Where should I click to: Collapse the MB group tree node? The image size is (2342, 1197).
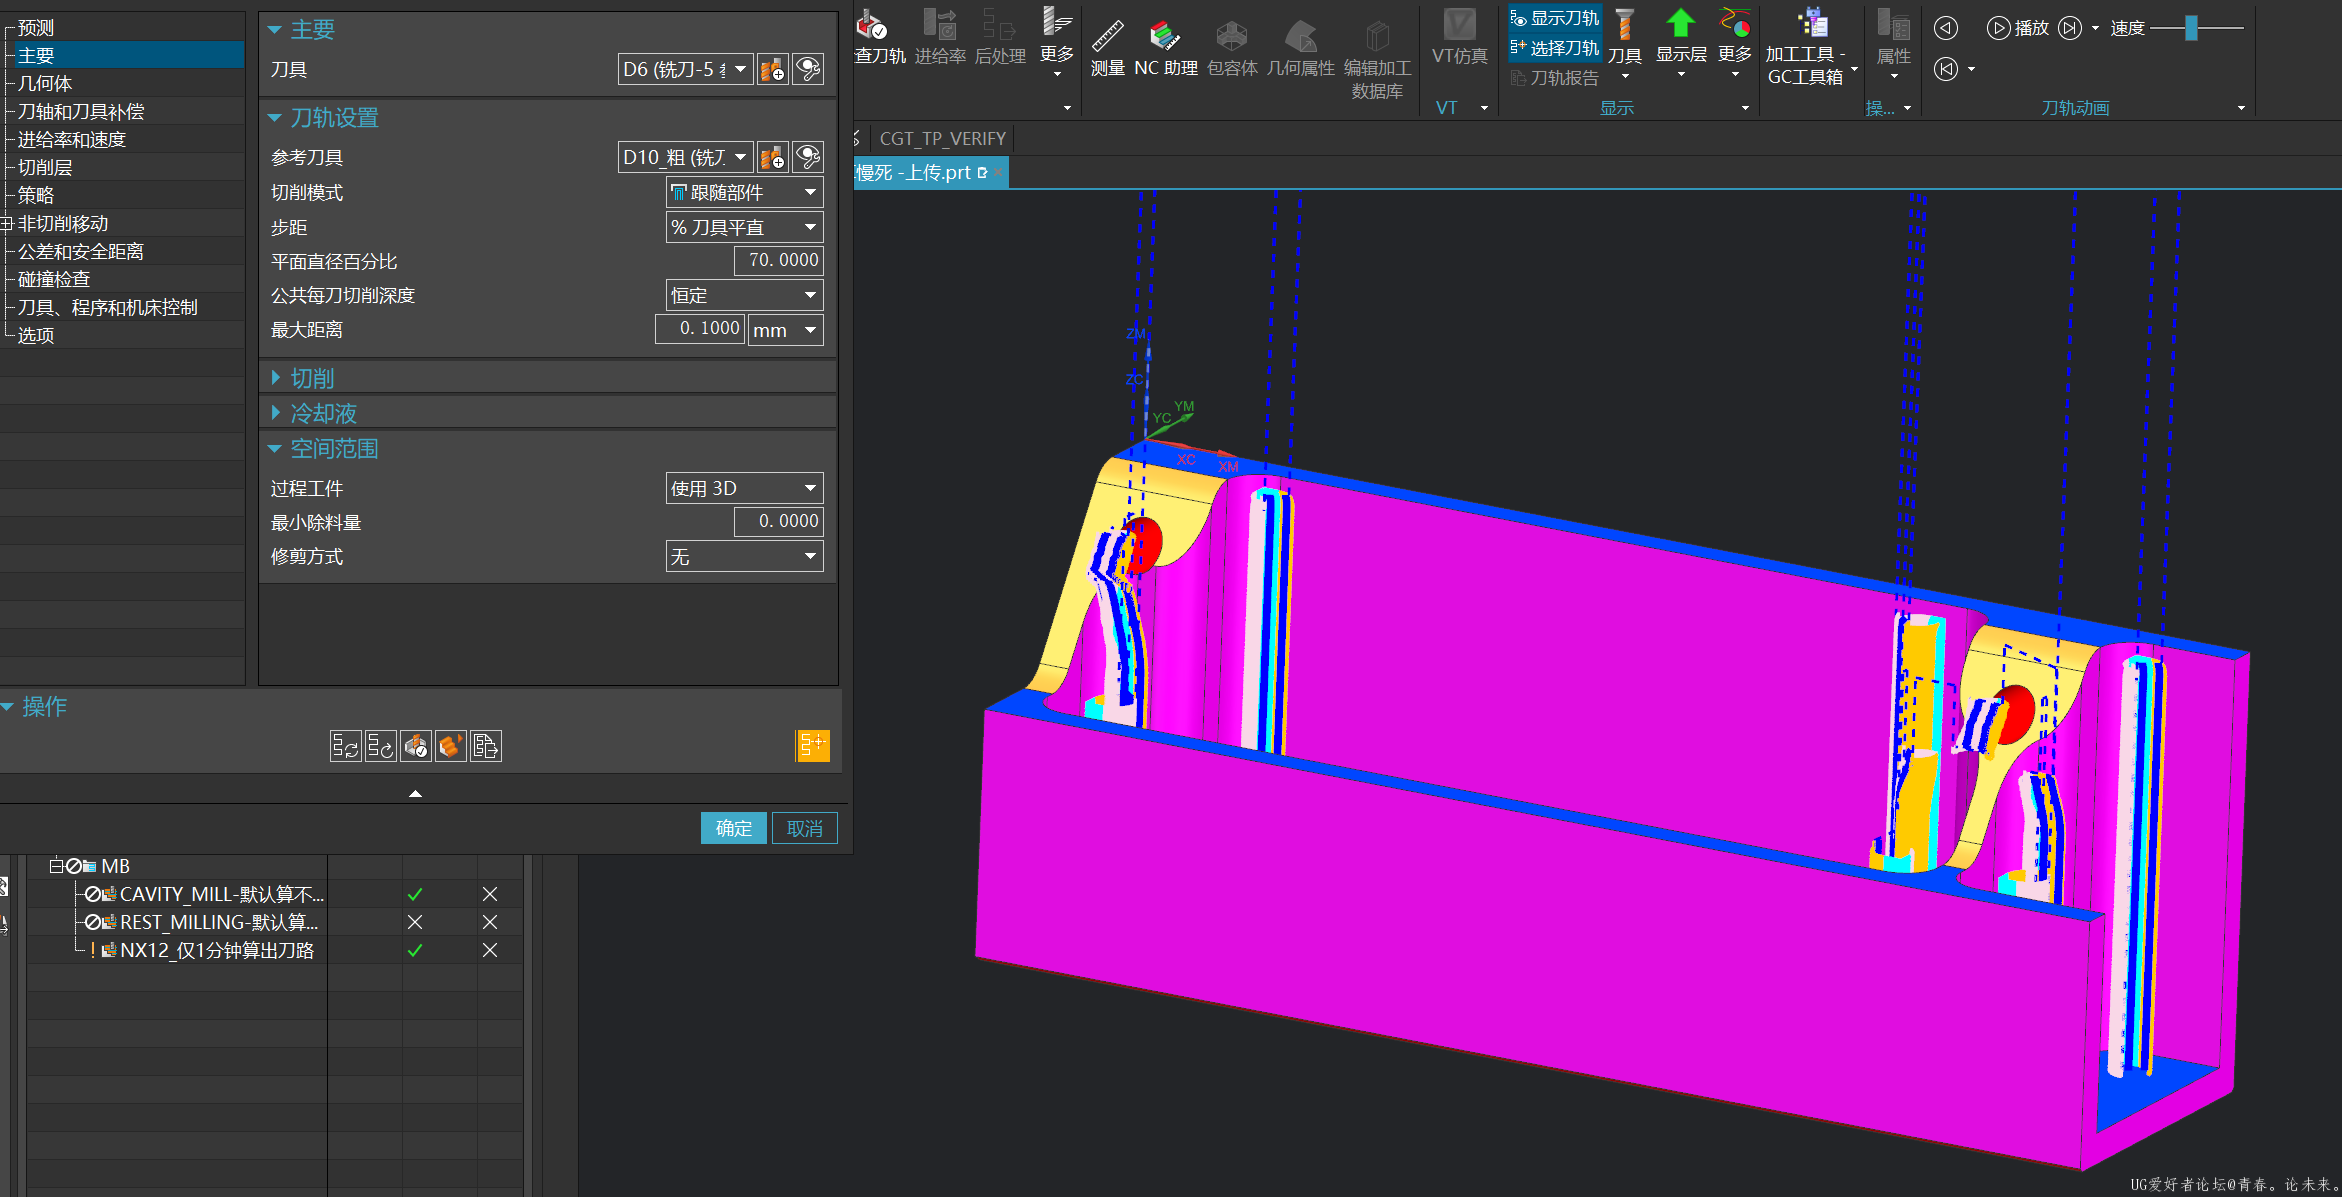click(56, 866)
